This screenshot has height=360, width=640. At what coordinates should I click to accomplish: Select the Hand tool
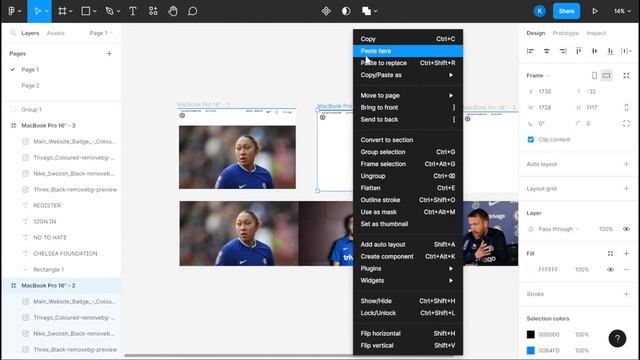point(173,11)
